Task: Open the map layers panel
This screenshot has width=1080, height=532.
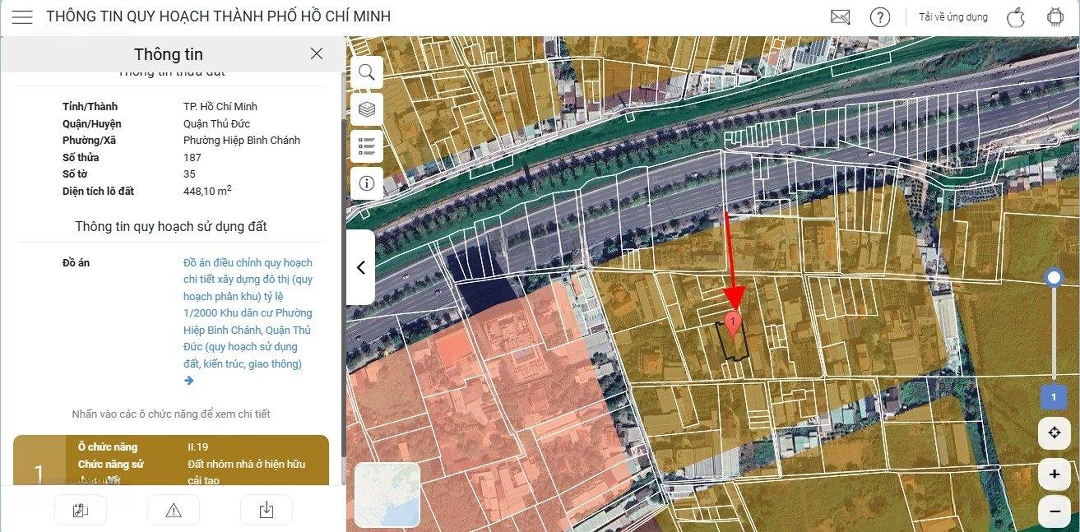Action: (366, 109)
